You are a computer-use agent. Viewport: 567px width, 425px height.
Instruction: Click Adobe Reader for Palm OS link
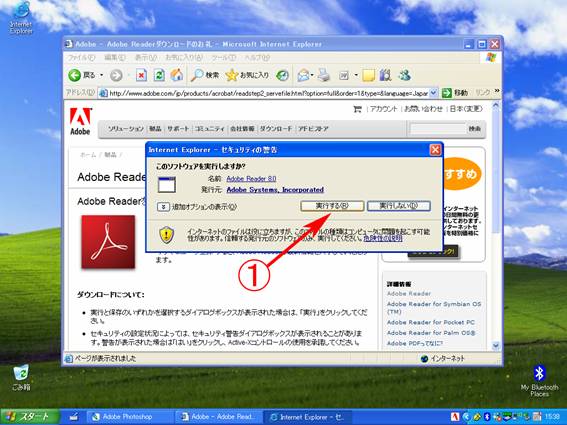[x=431, y=333]
